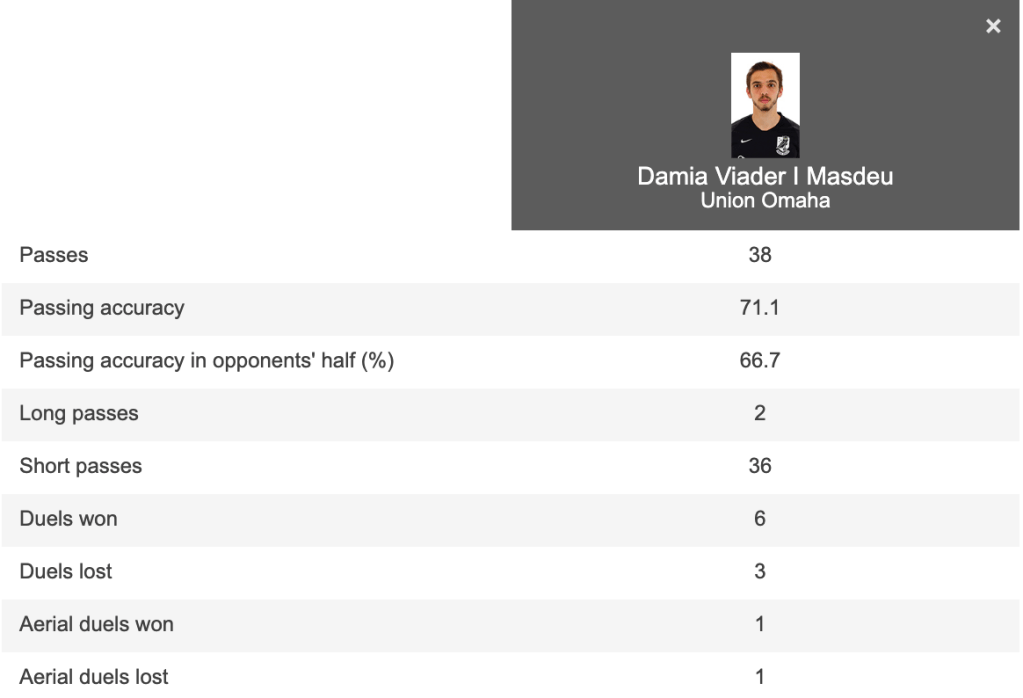Select the Passes stat label

(54, 255)
